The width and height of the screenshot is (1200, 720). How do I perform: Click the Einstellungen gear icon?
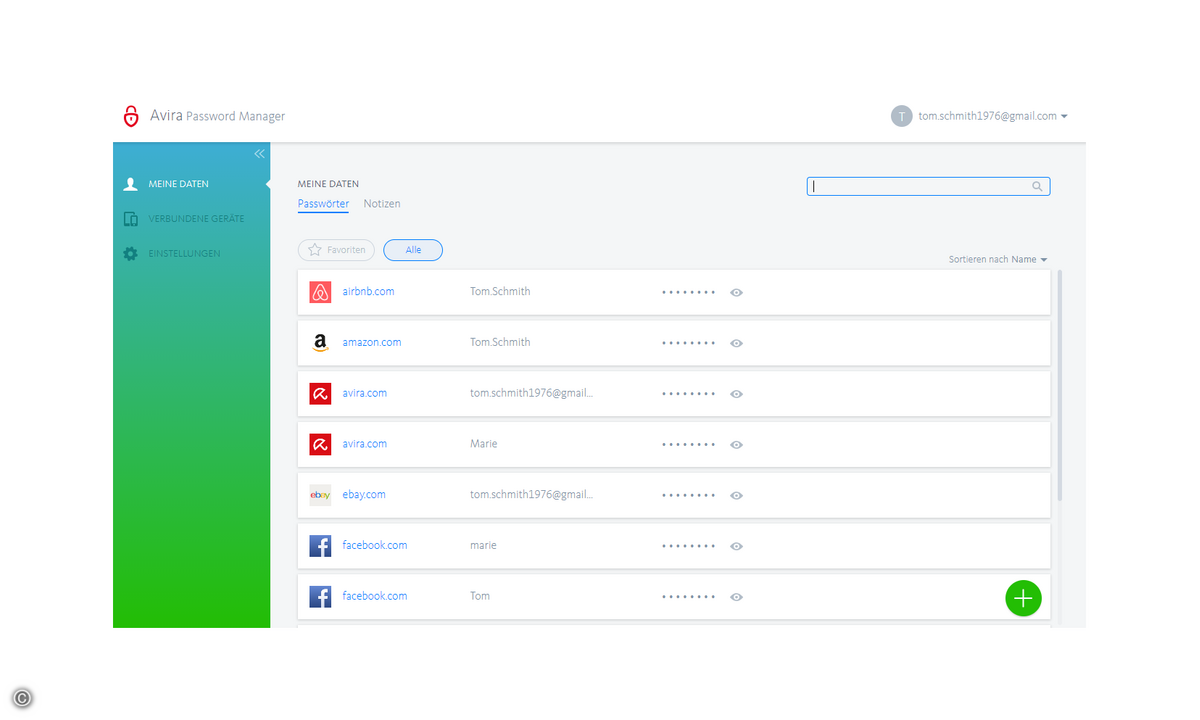(x=130, y=254)
